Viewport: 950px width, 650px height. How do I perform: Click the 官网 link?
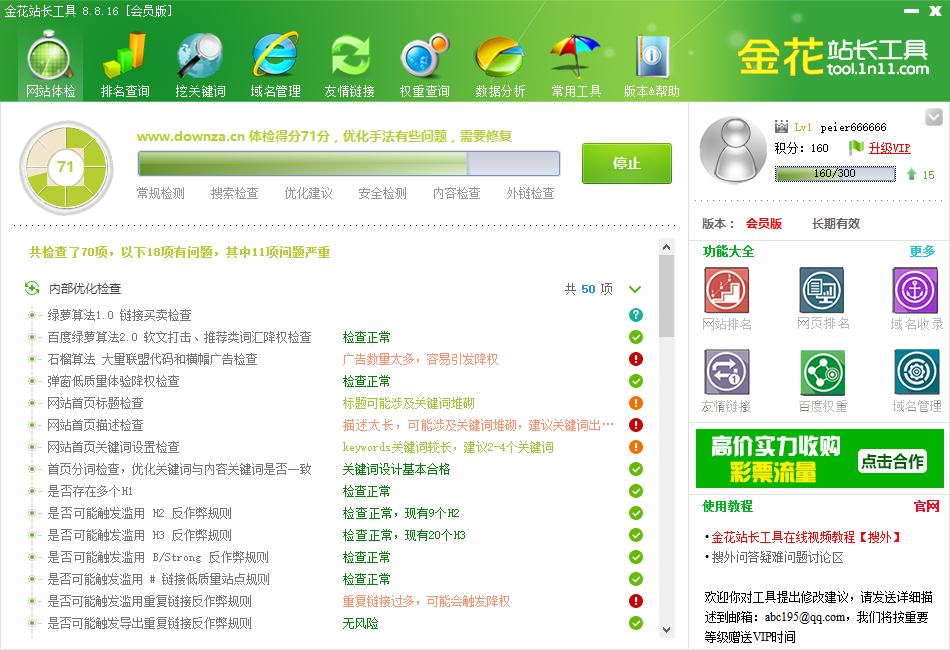pos(926,506)
